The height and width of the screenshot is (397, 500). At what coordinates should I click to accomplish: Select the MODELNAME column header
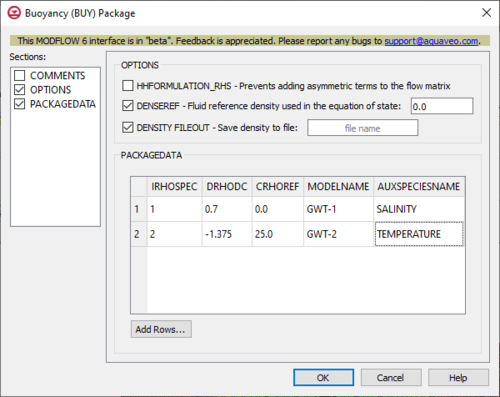click(x=338, y=186)
